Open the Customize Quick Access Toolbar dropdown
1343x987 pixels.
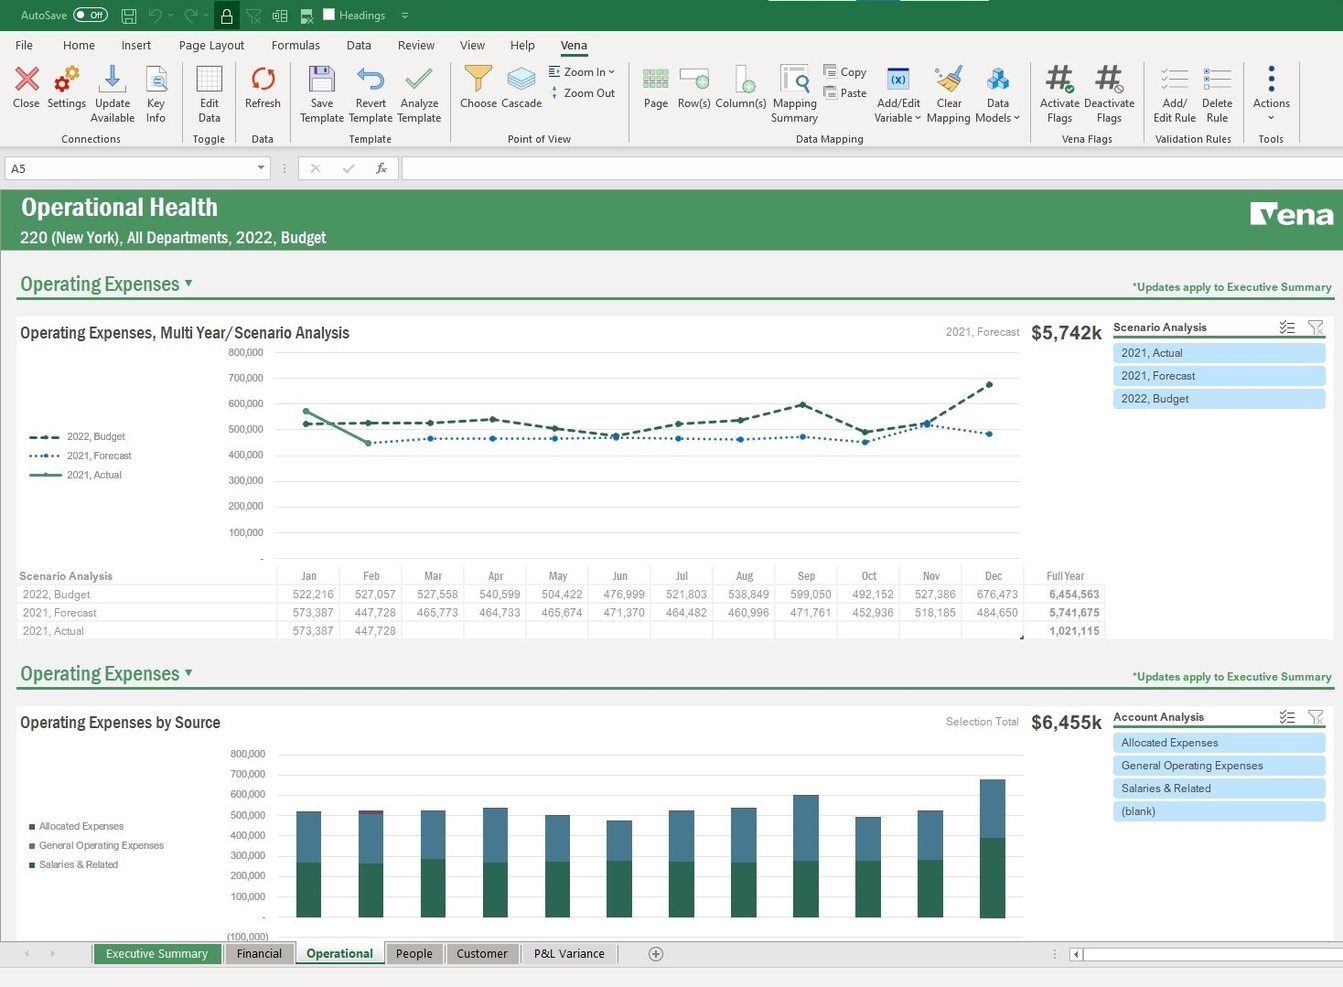point(404,15)
